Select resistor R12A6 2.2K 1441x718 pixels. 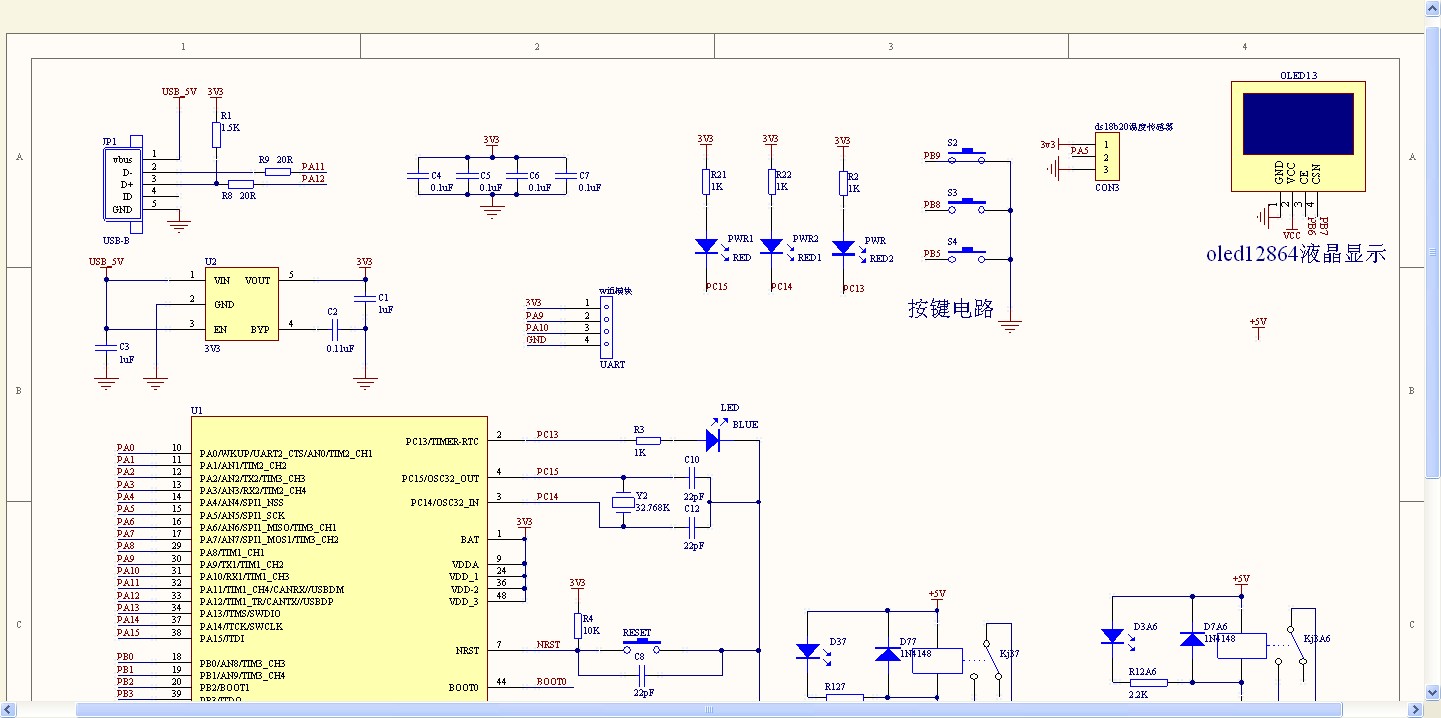[1148, 682]
